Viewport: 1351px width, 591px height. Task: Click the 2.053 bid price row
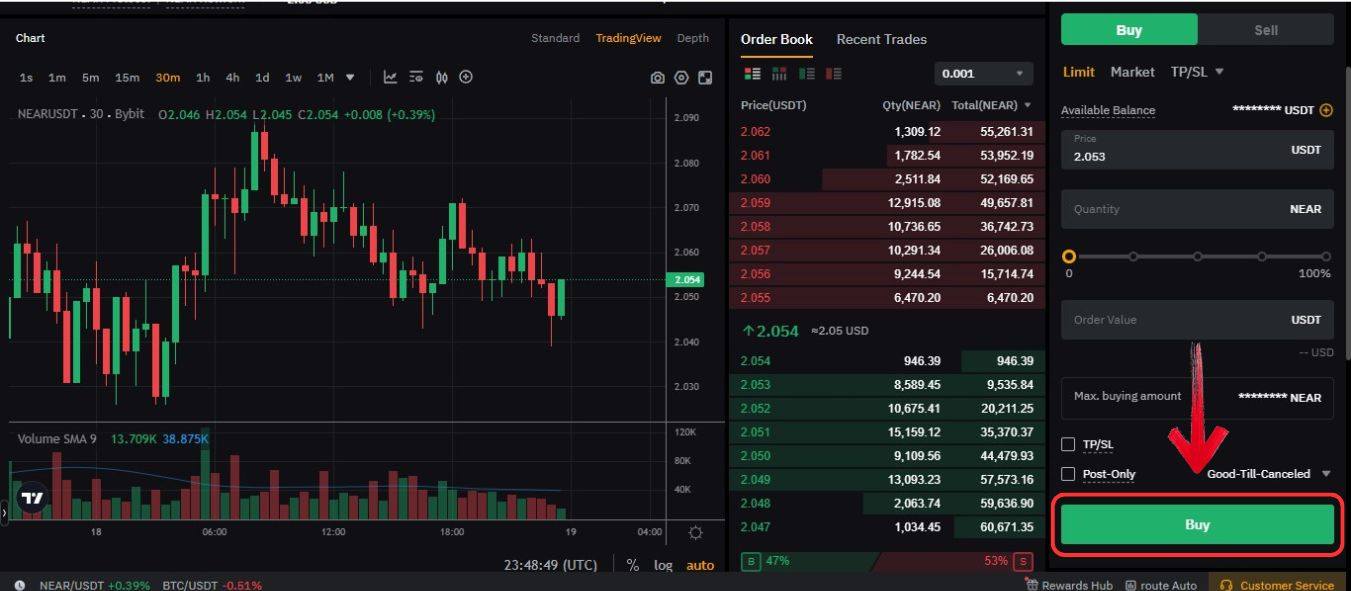(x=888, y=384)
